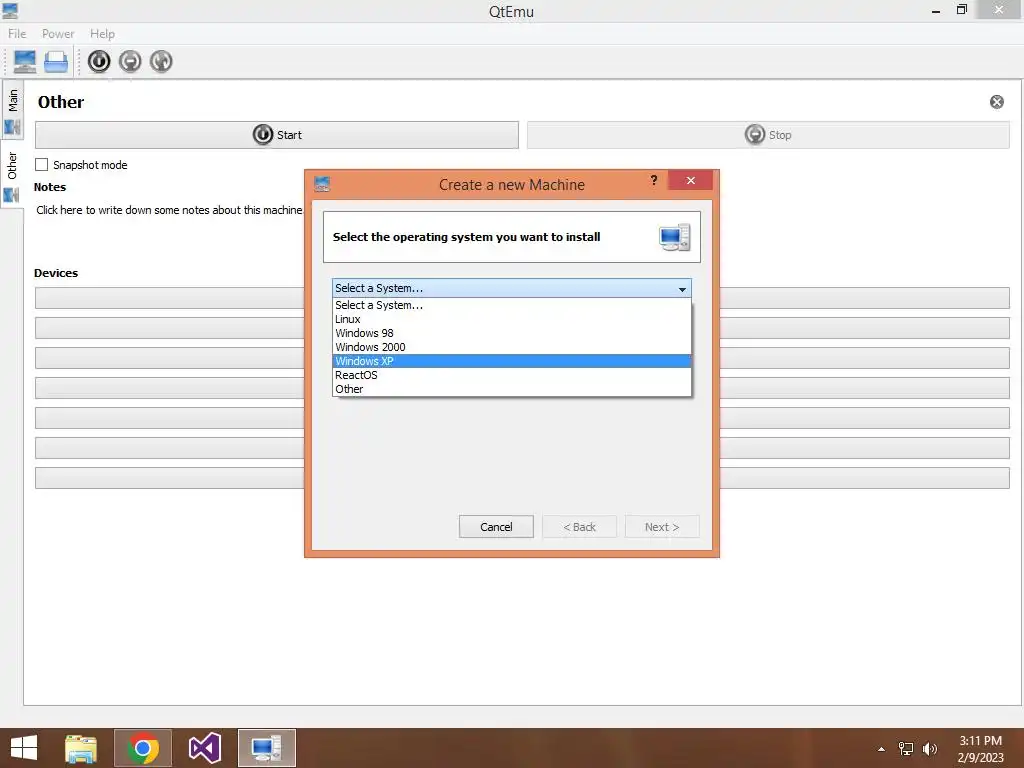The width and height of the screenshot is (1024, 768).
Task: Click Cancel in the dialog
Action: pyautogui.click(x=496, y=527)
